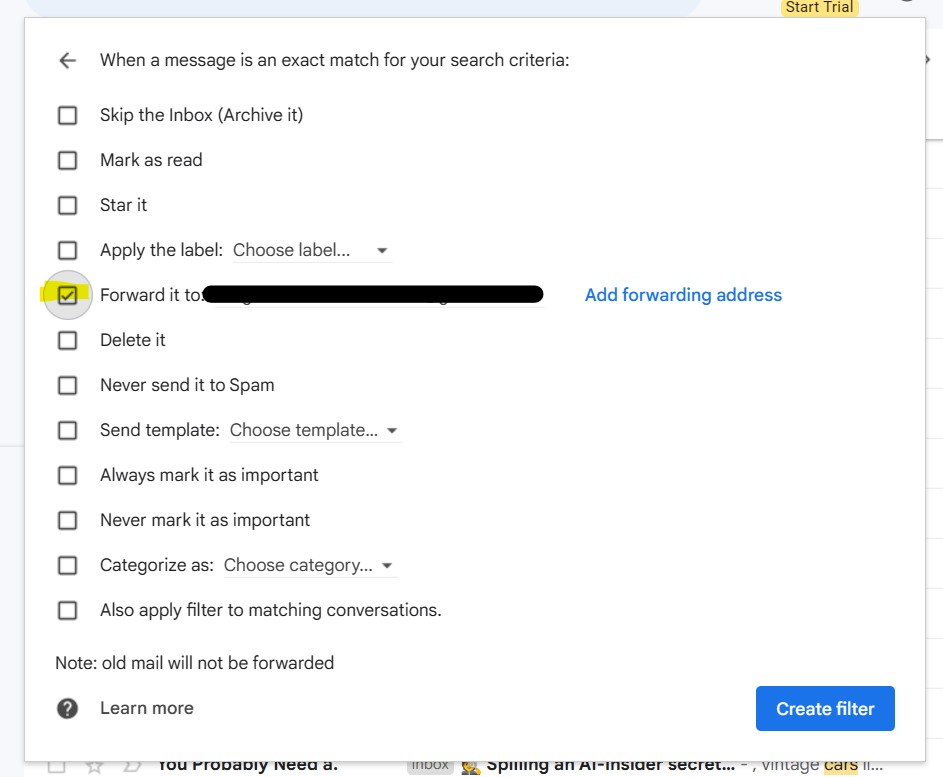943x777 pixels.
Task: Click the right chevron at the top right
Action: click(927, 57)
